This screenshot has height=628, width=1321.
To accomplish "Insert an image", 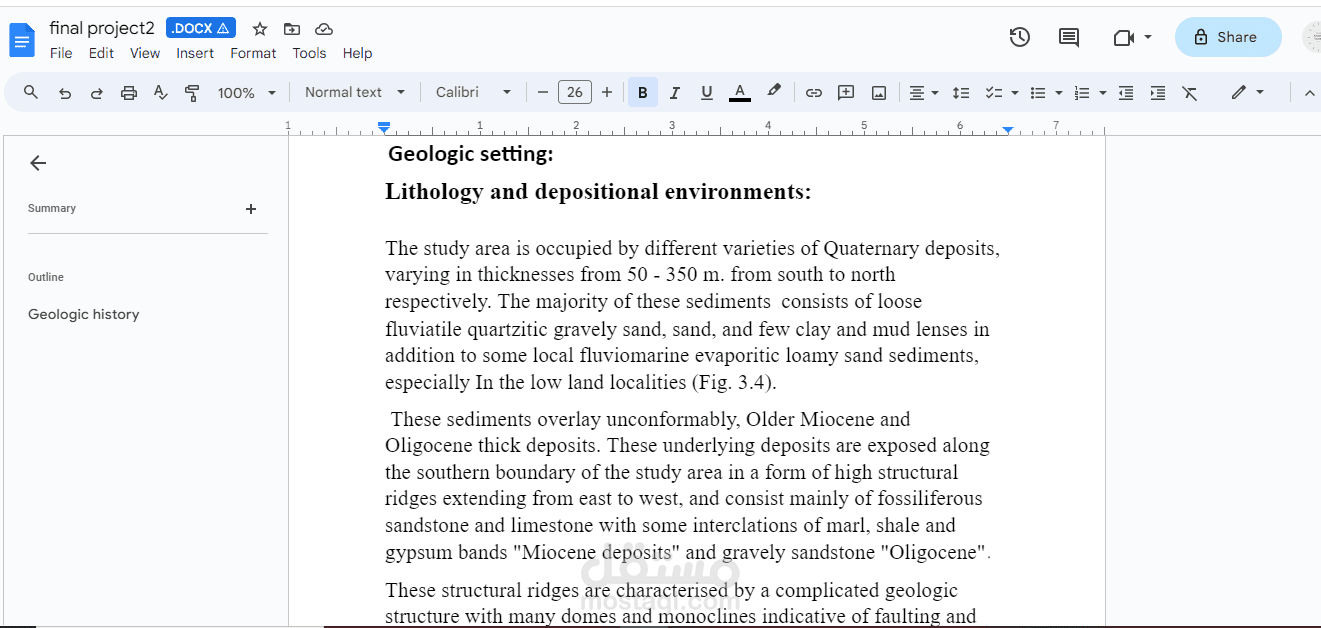I will click(879, 93).
